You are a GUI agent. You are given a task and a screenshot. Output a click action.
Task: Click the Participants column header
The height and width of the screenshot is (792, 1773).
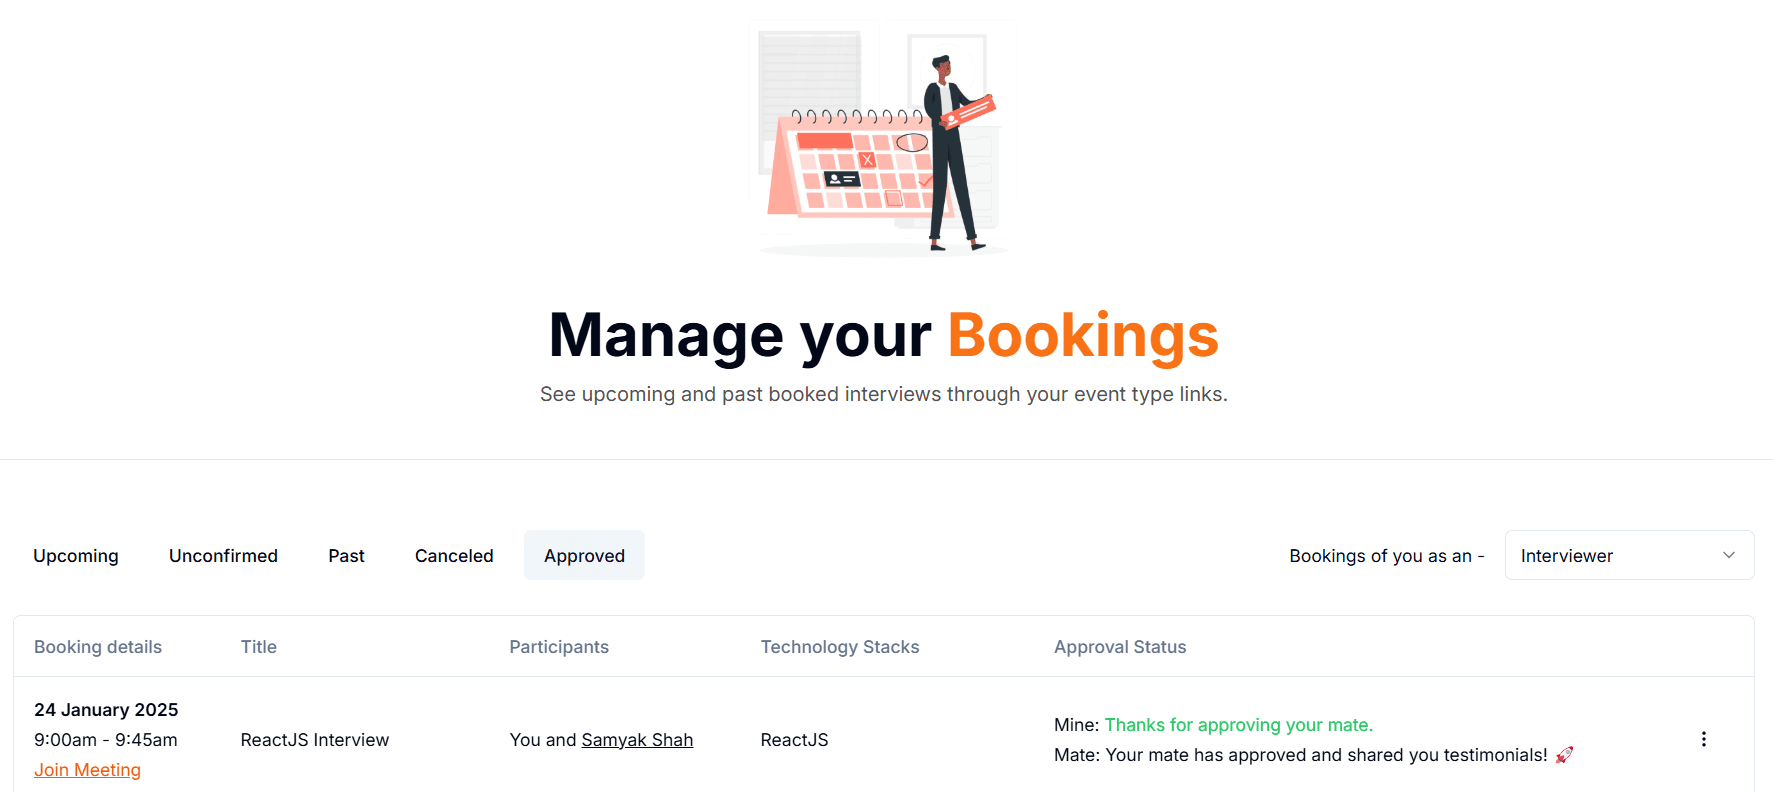559,647
